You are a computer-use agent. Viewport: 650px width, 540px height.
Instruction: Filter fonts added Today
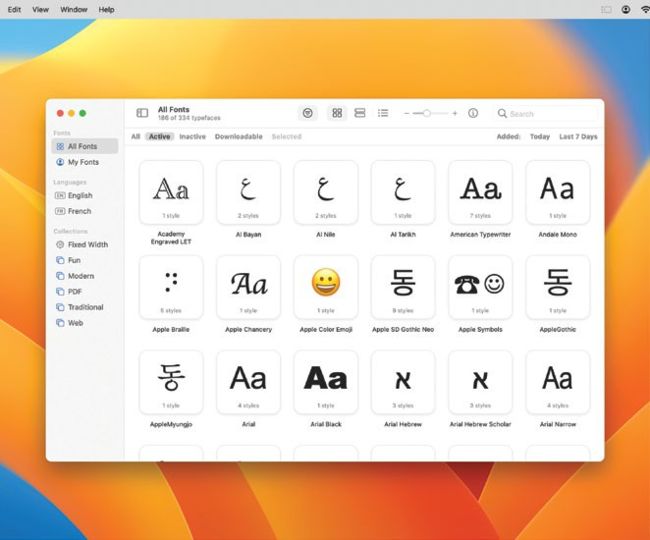coord(540,136)
